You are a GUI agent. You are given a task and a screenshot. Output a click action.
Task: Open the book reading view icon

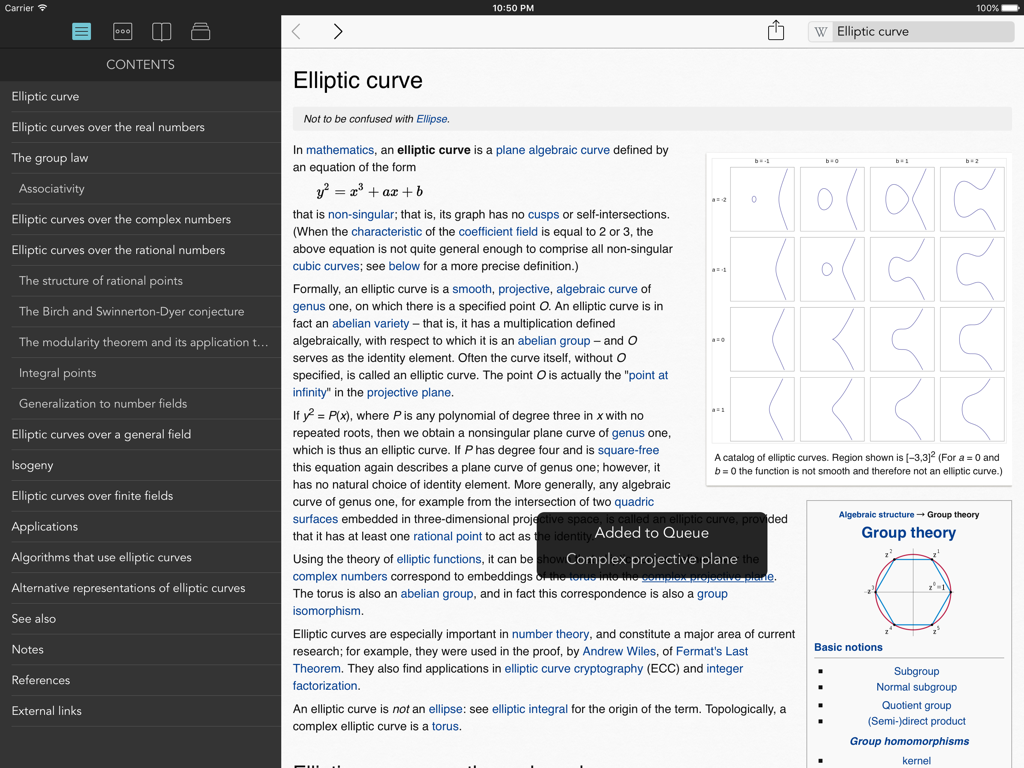pyautogui.click(x=161, y=31)
